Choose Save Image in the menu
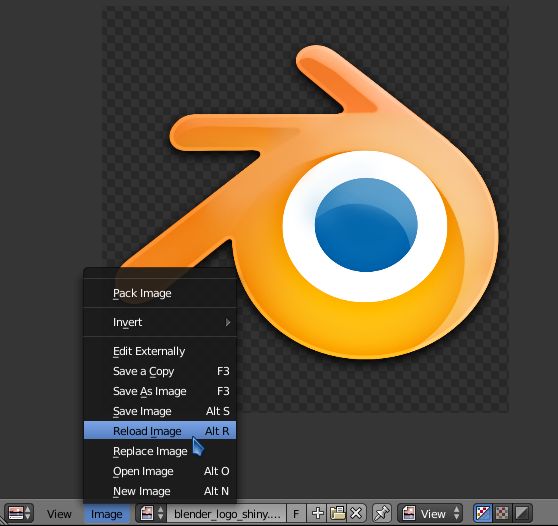This screenshot has height=526, width=558. pyautogui.click(x=160, y=411)
